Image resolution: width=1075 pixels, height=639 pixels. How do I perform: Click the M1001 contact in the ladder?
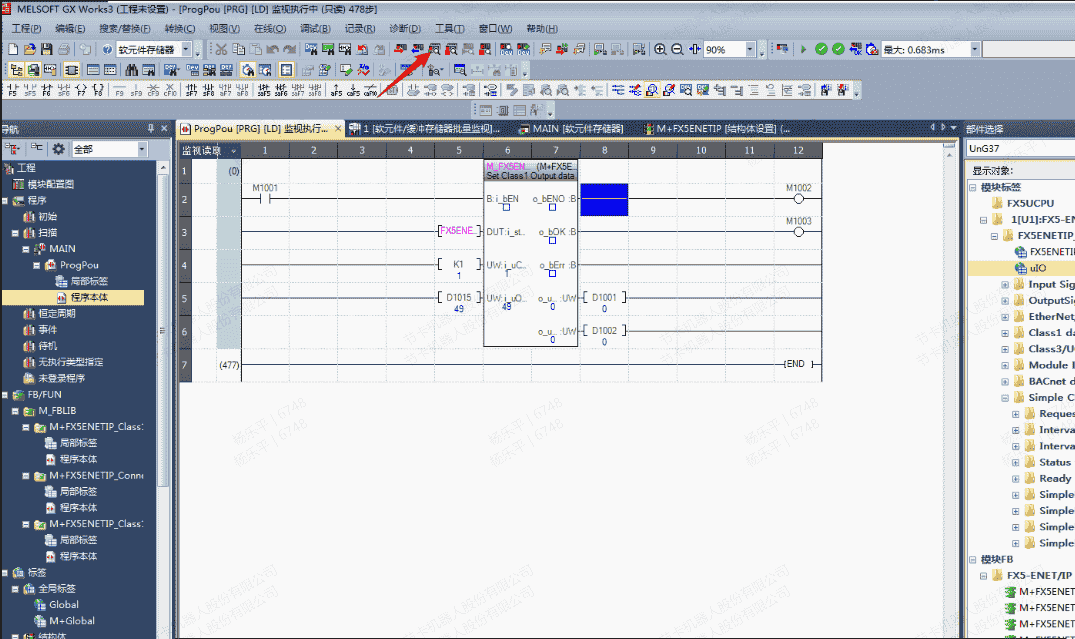(265, 198)
